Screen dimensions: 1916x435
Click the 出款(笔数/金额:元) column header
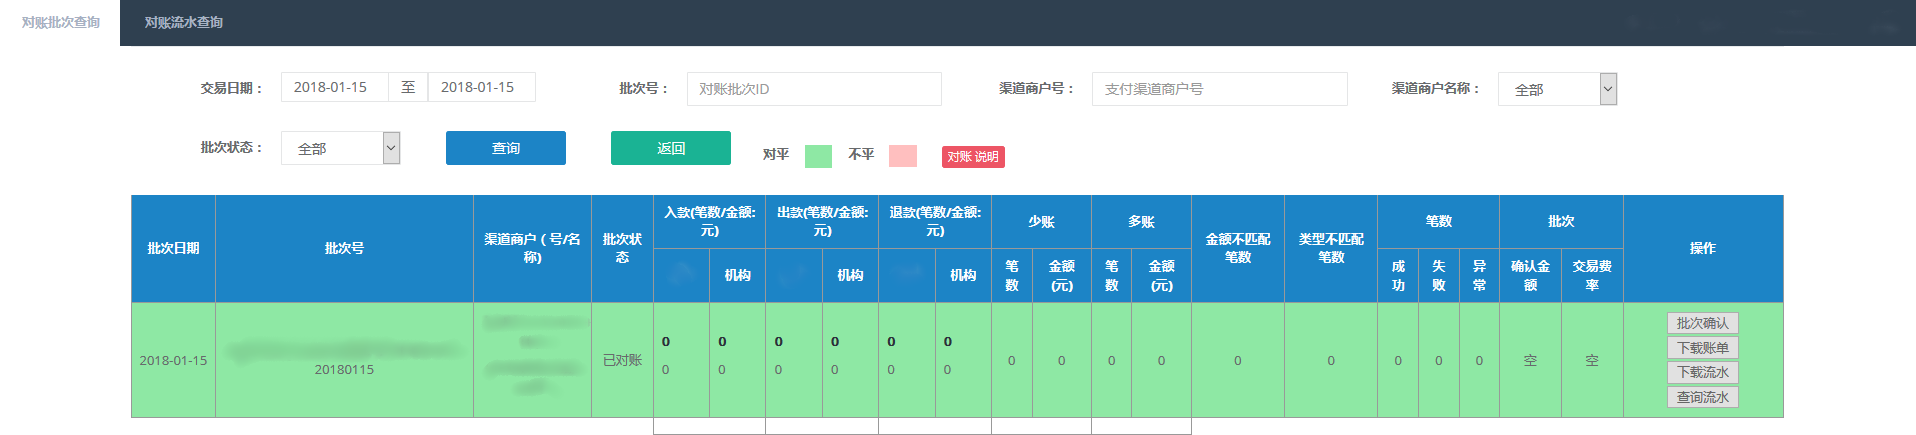pos(822,222)
